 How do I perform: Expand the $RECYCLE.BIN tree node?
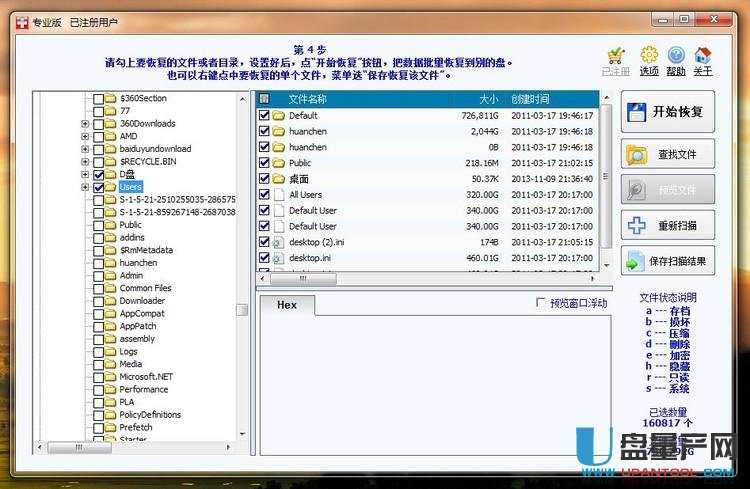tap(85, 161)
